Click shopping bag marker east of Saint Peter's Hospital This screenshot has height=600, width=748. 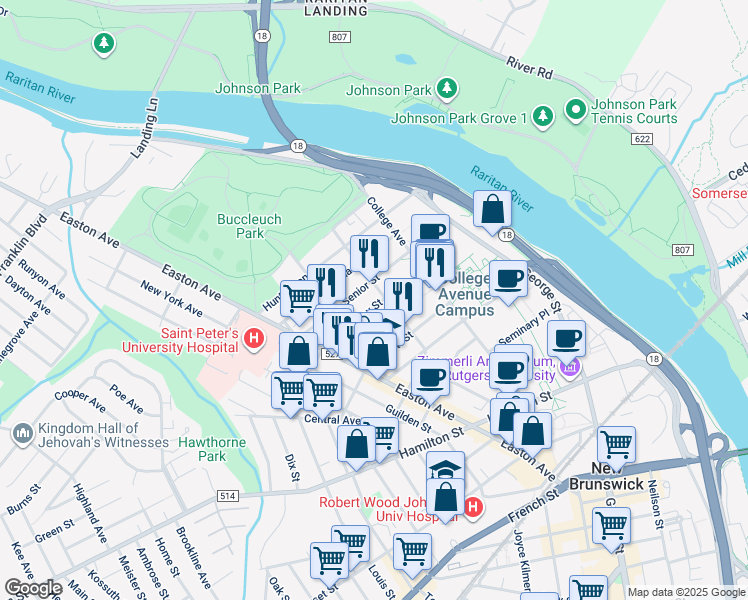299,353
